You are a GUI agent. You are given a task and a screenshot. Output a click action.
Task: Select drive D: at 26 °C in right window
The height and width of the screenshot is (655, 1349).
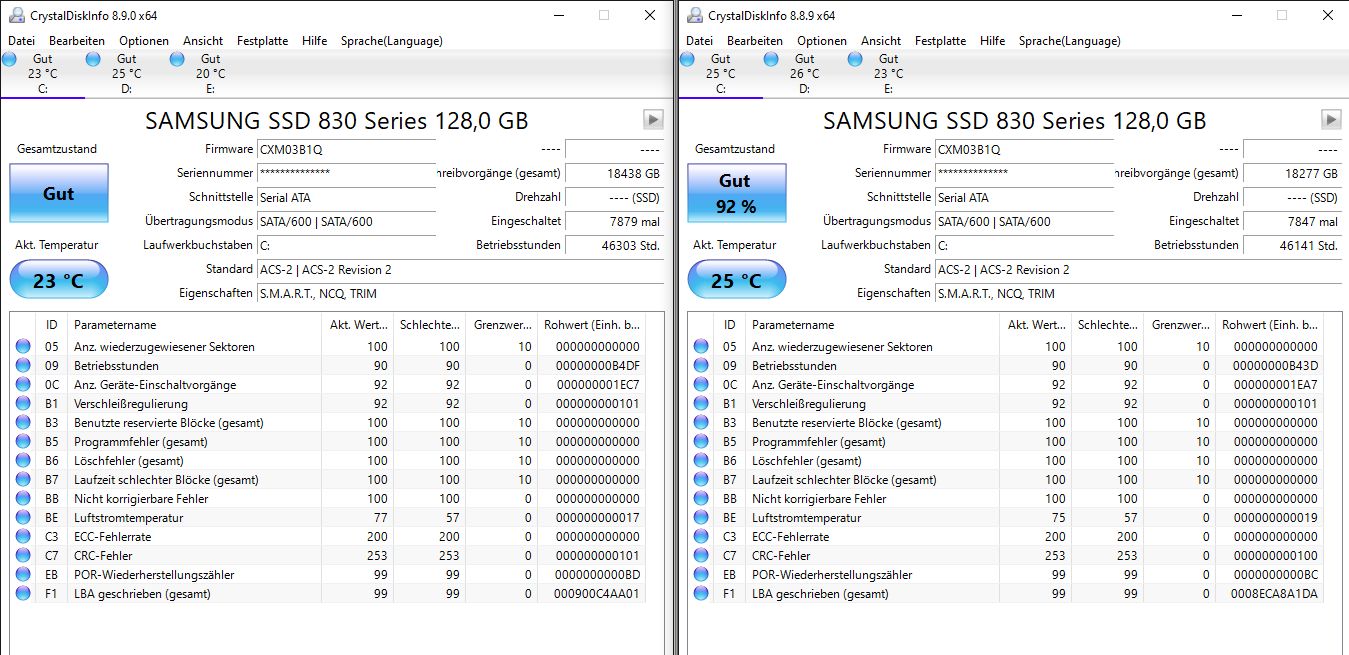pos(804,74)
